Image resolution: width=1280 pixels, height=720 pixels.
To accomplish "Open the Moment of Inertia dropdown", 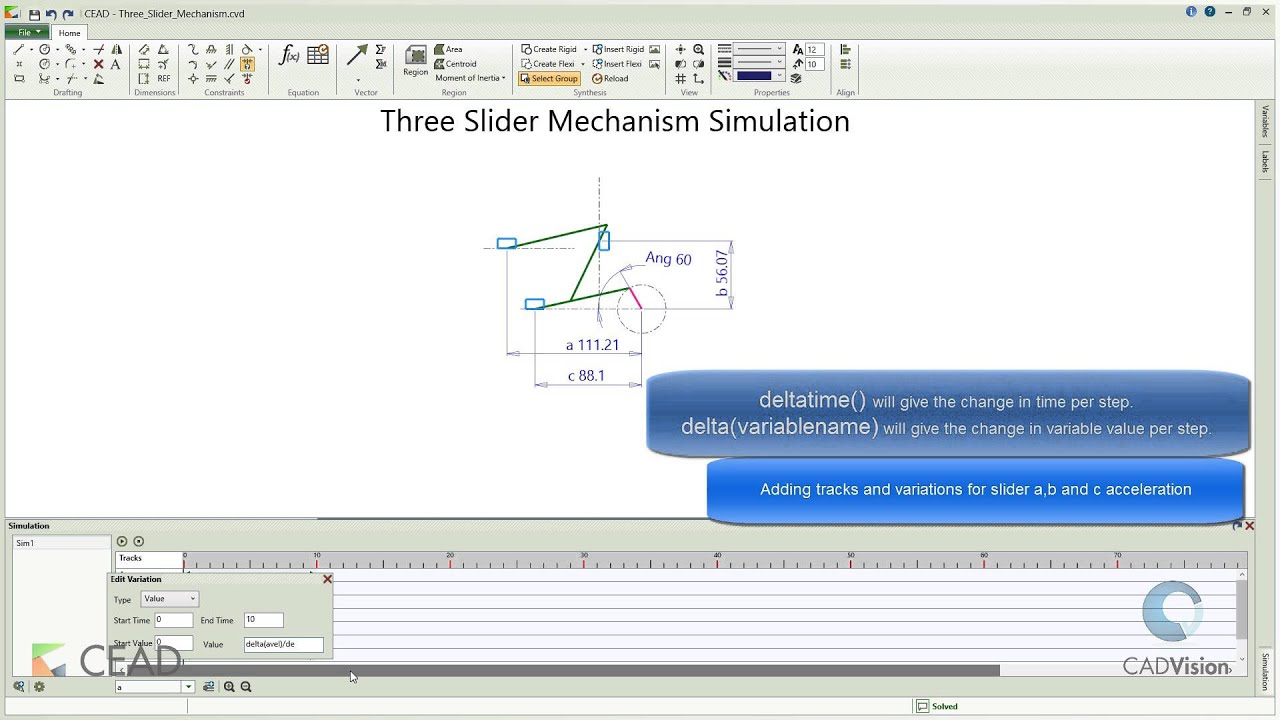I will point(470,78).
